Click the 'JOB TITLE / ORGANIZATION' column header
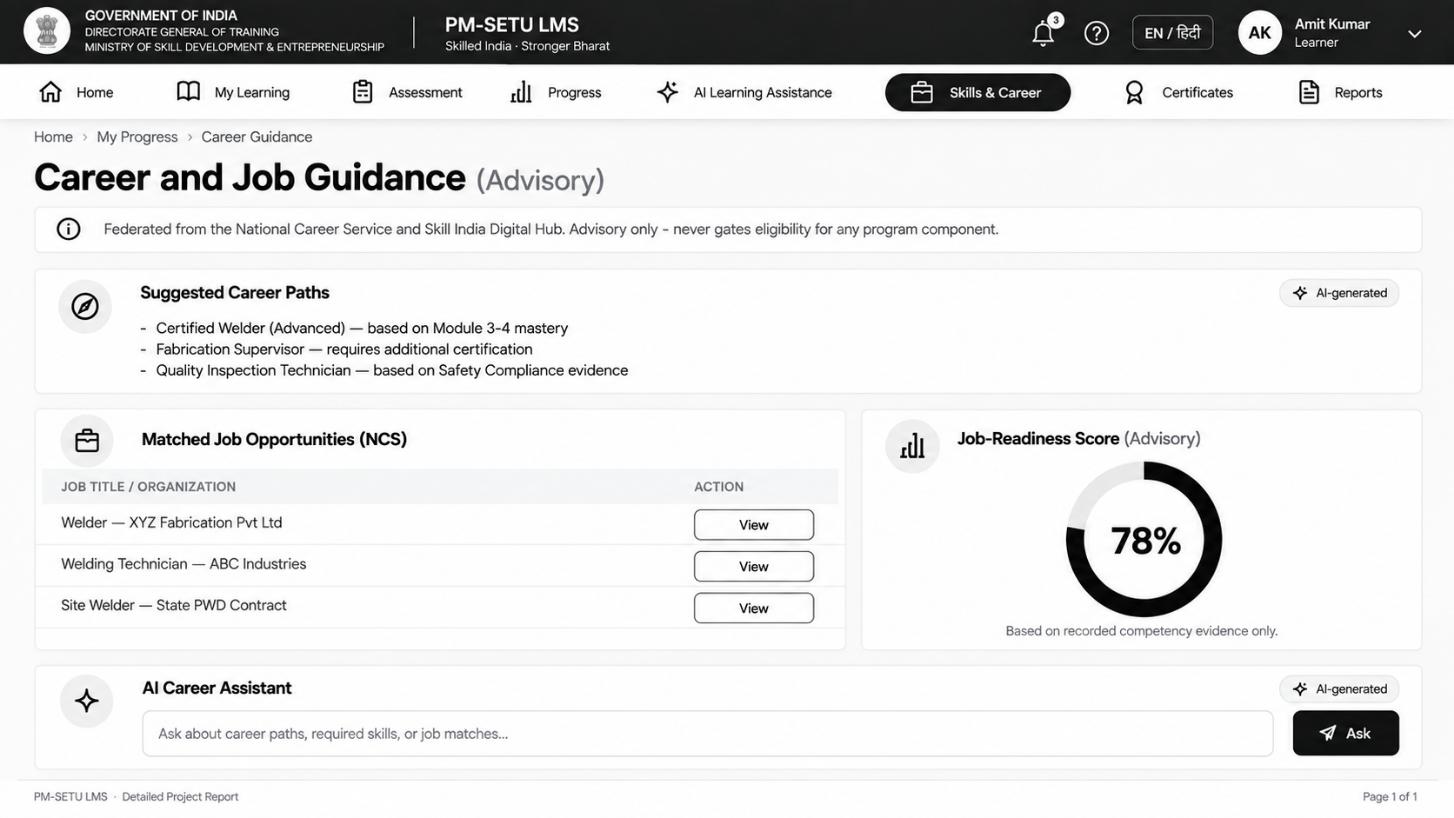The width and height of the screenshot is (1454, 818). tap(148, 487)
